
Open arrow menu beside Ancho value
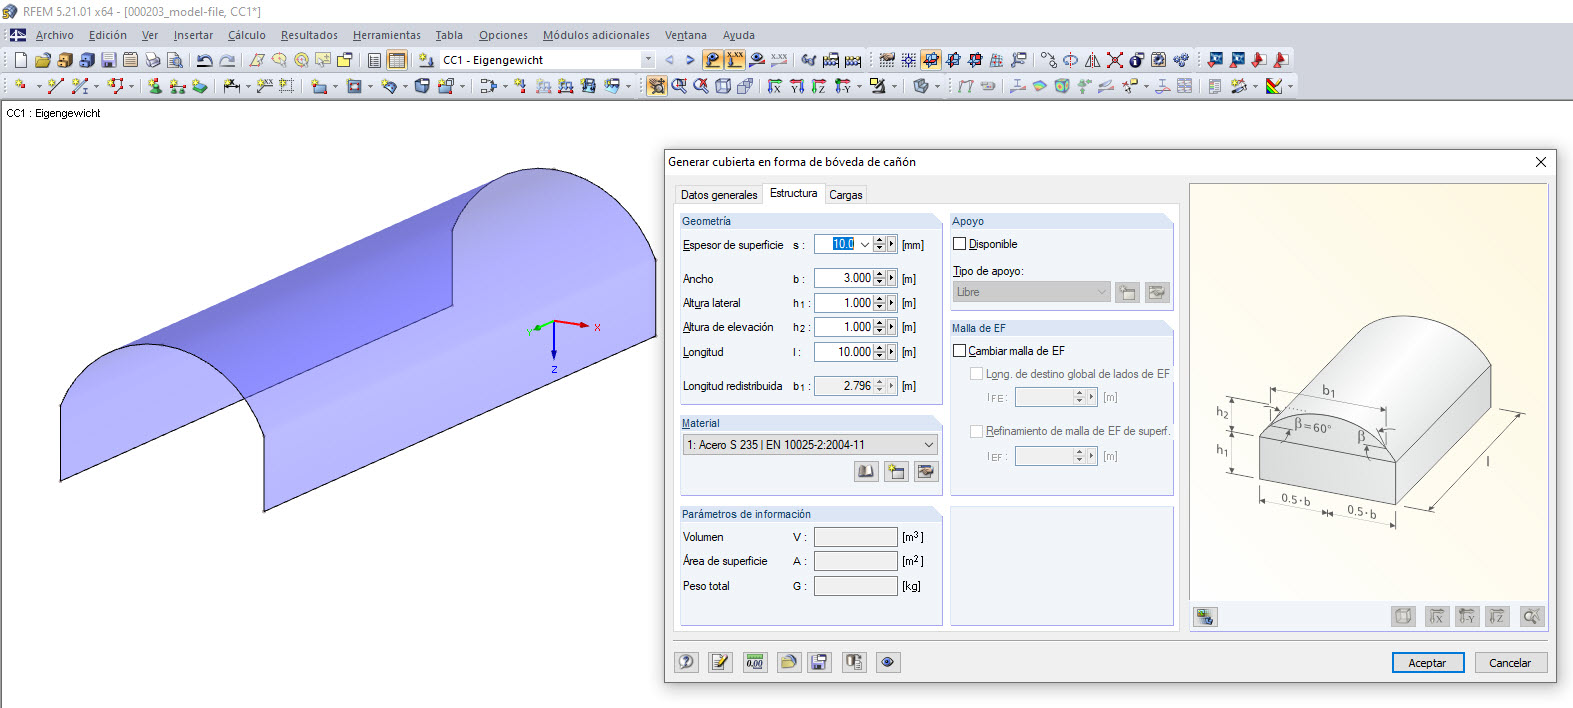pyautogui.click(x=892, y=278)
